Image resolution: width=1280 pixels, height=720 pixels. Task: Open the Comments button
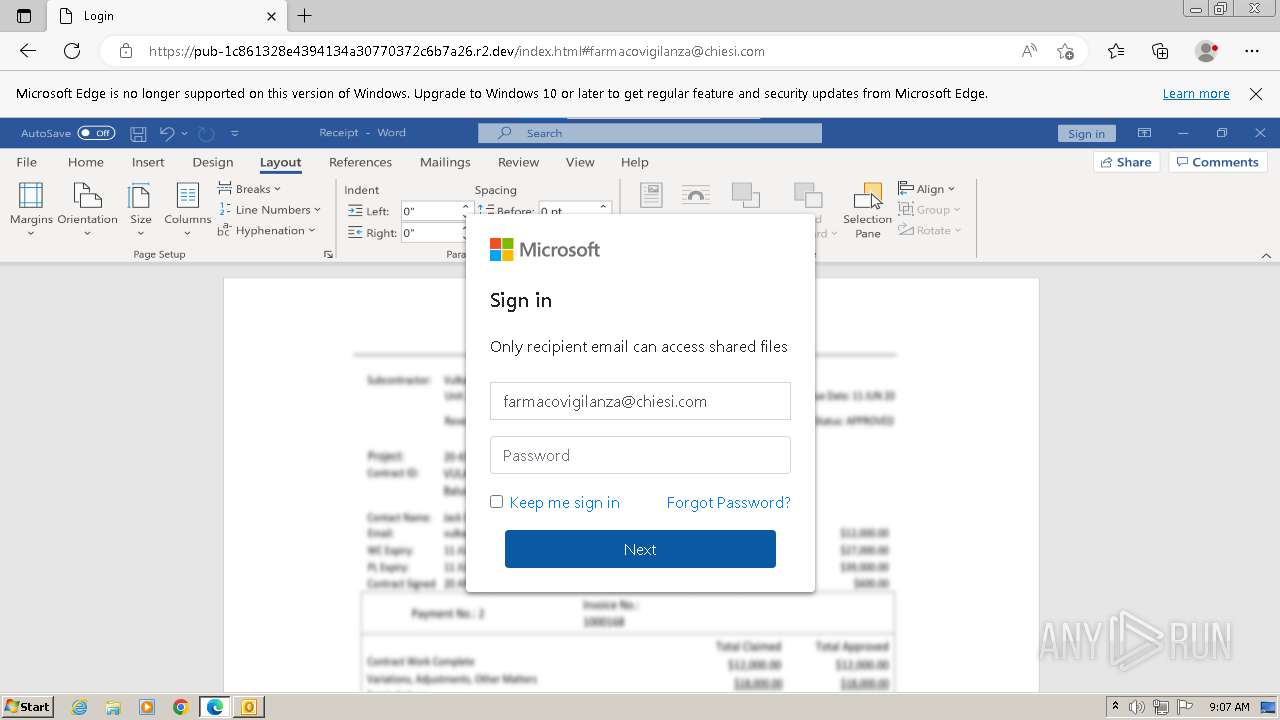click(x=1218, y=162)
